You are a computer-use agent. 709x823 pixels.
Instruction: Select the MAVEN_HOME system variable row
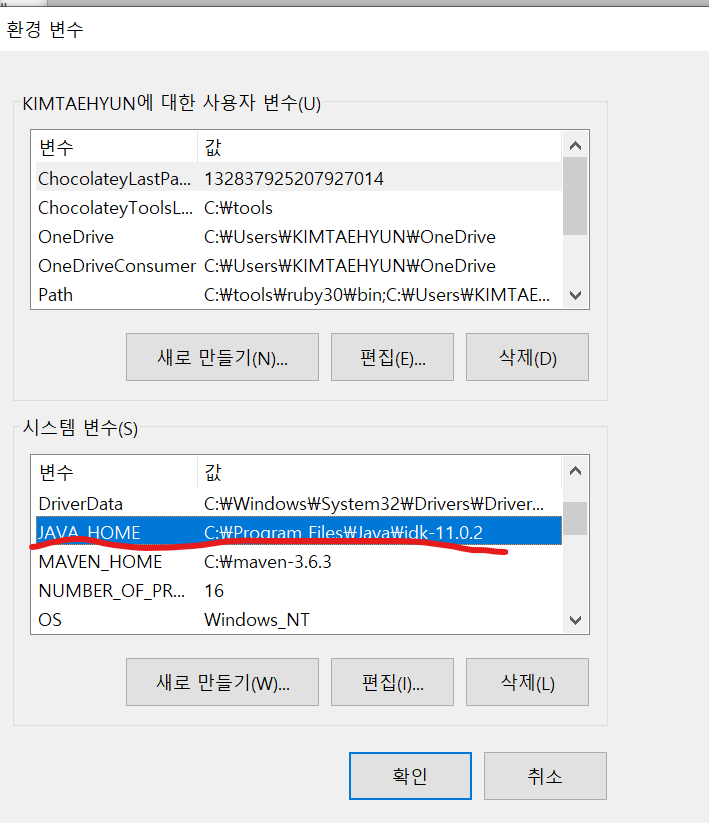[299, 562]
